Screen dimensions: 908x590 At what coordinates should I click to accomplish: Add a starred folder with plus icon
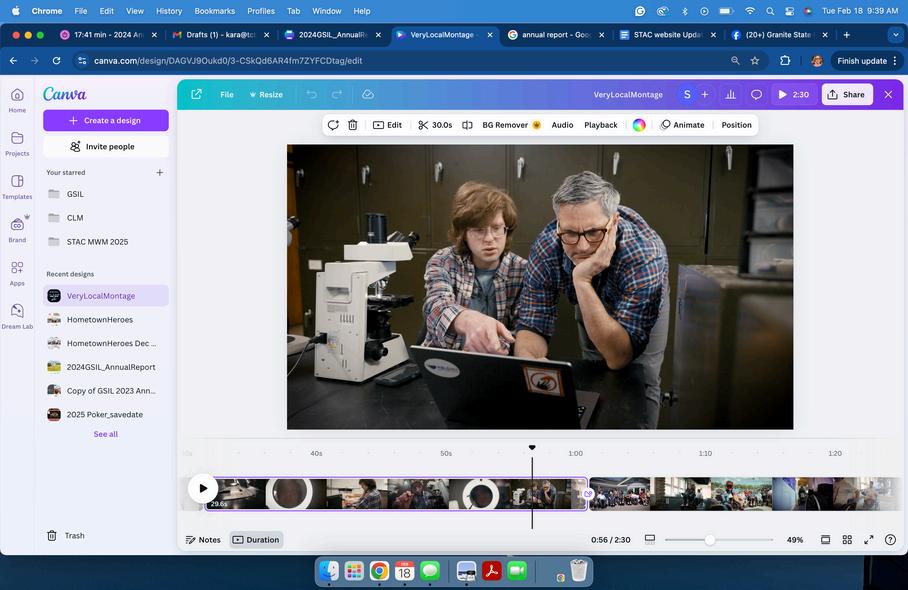point(160,173)
